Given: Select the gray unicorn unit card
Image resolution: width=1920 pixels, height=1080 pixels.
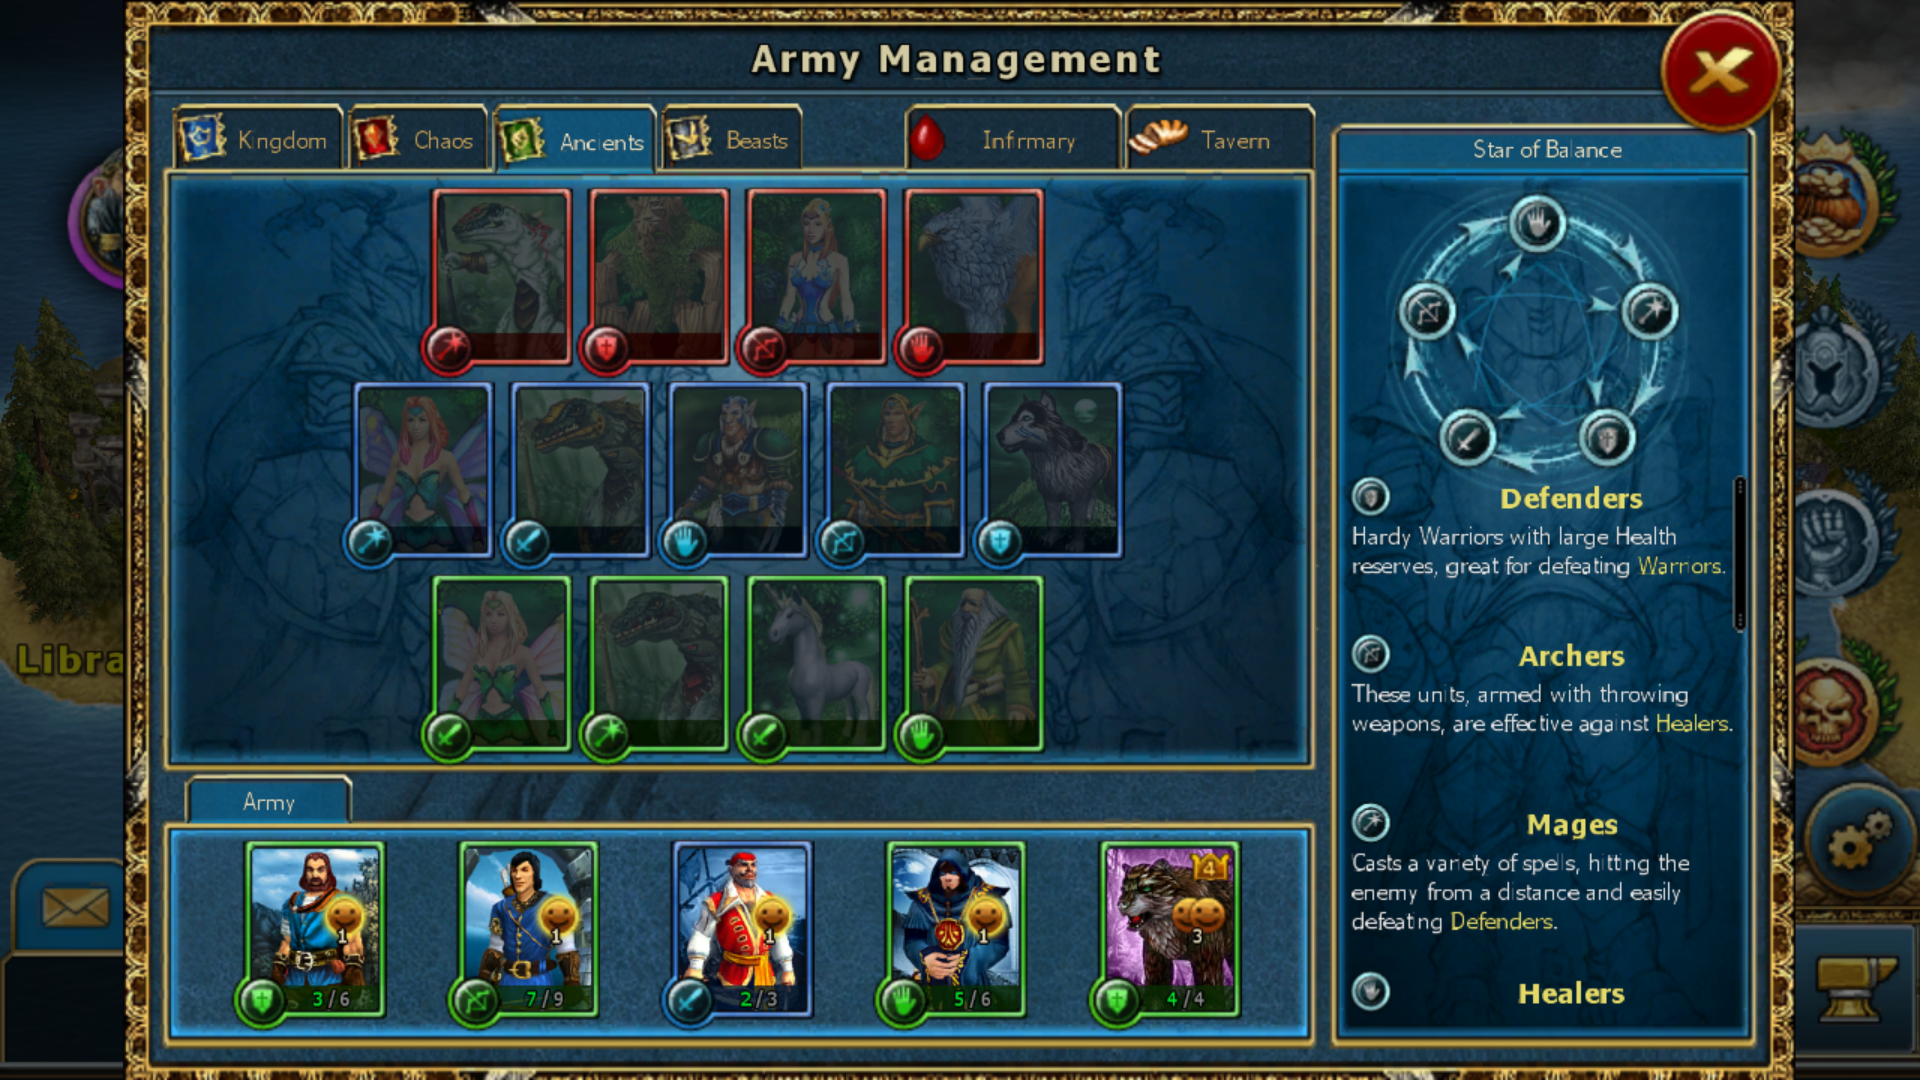Looking at the screenshot, I should pos(816,663).
